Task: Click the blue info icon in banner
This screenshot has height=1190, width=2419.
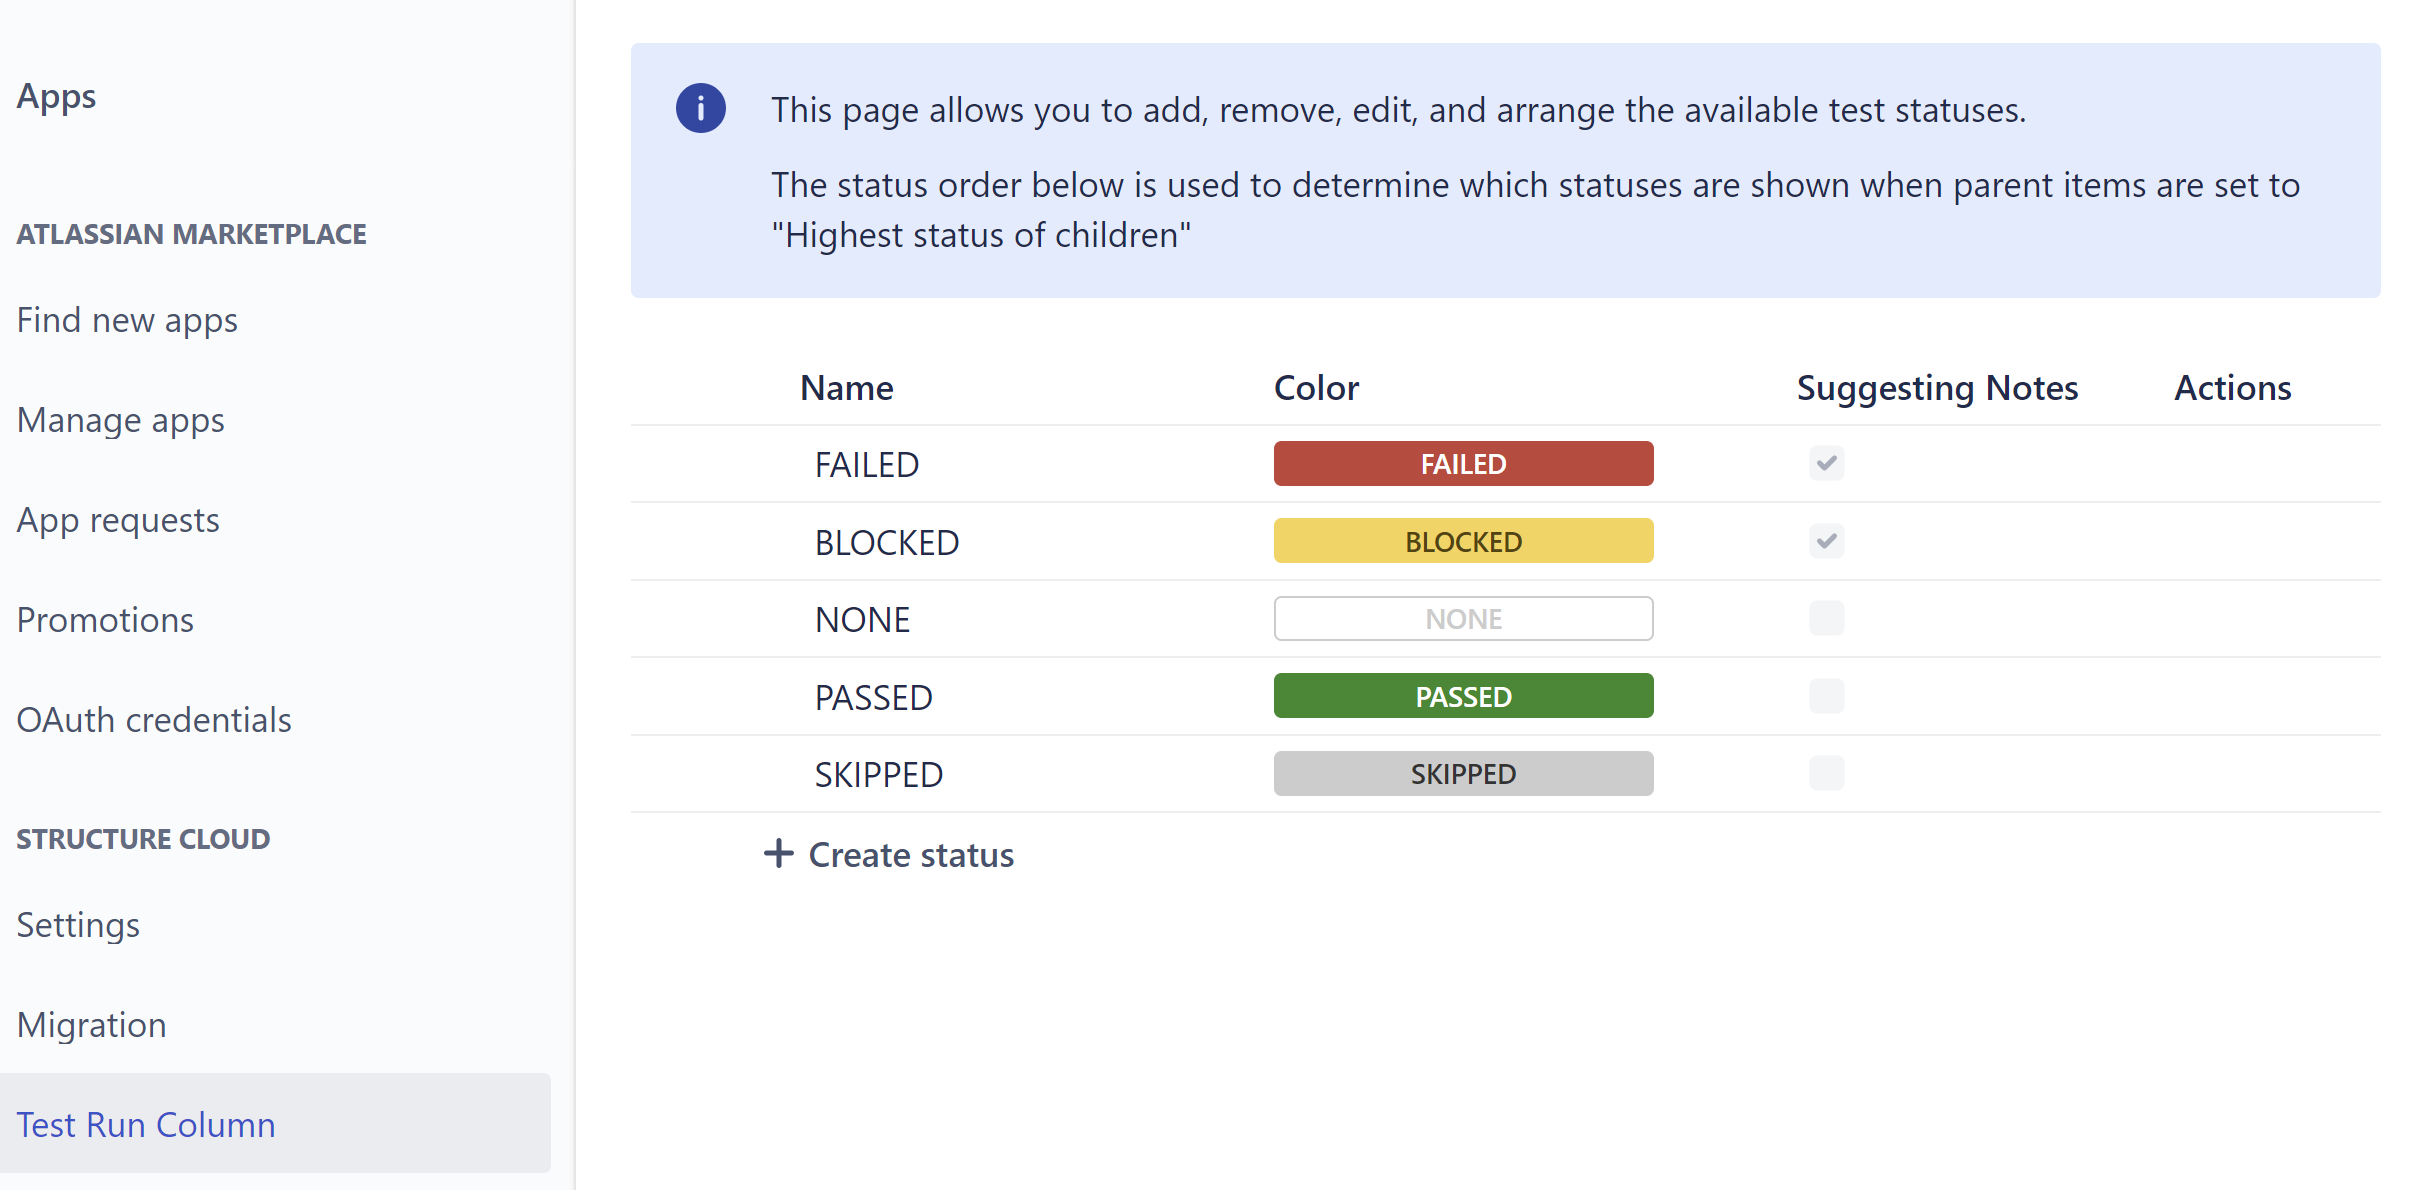Action: tap(700, 108)
